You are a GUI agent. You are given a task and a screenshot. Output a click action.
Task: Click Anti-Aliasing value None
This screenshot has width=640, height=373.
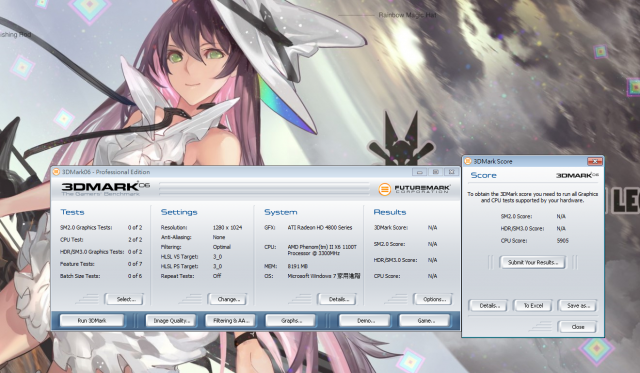point(219,237)
